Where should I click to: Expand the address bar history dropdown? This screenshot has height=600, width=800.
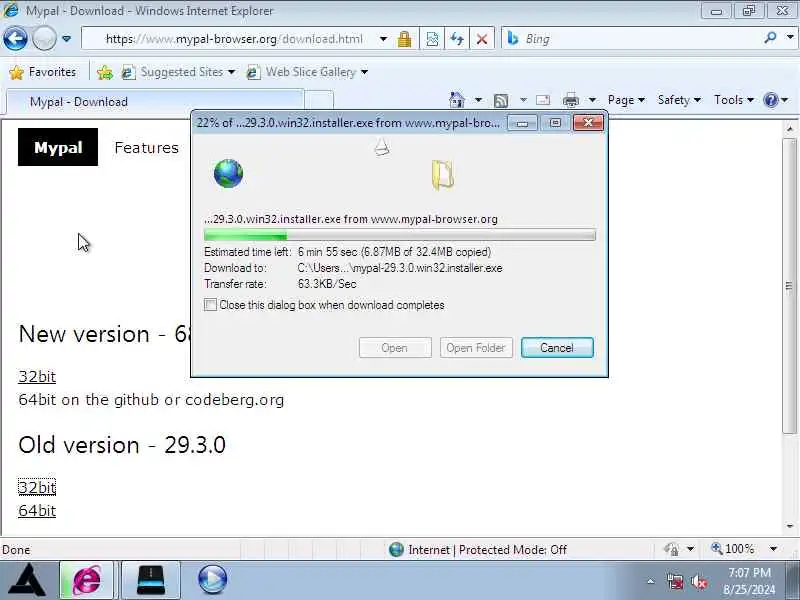[383, 39]
